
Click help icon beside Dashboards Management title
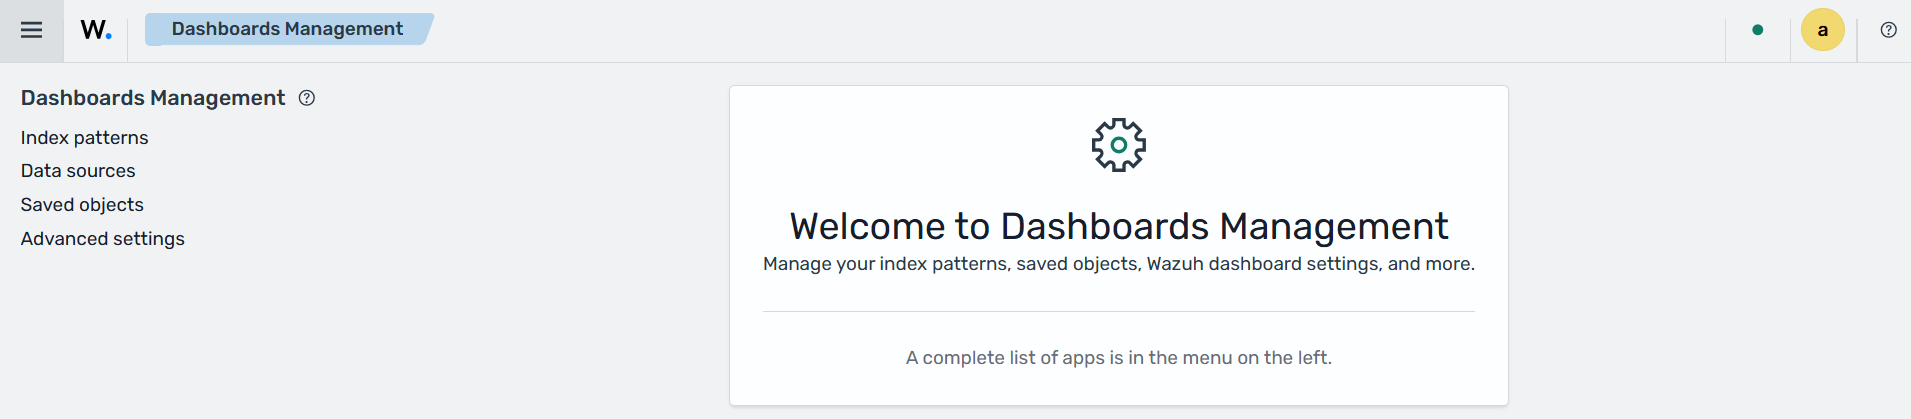tap(307, 98)
